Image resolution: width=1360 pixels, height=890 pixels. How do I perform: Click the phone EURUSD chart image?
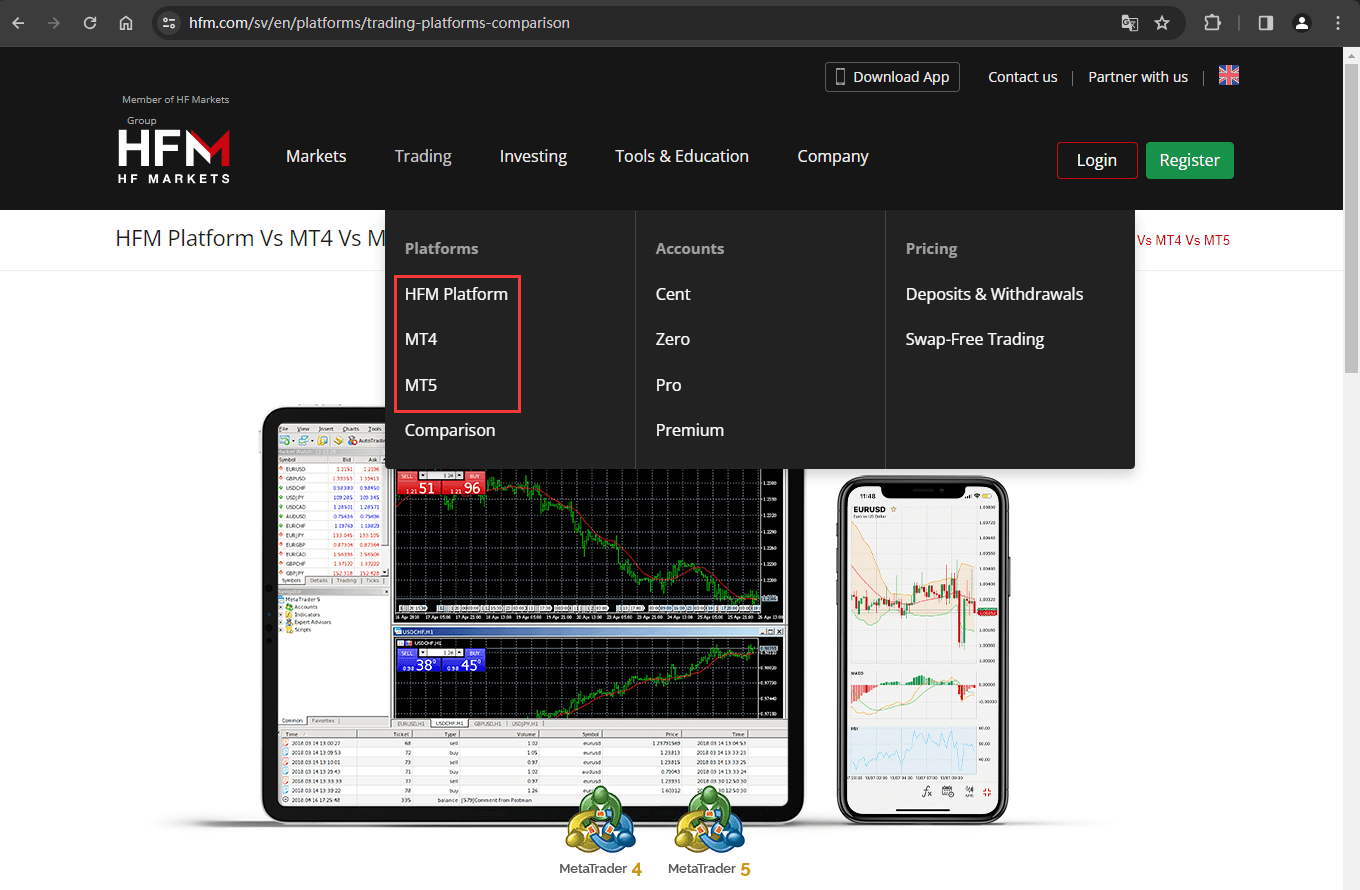pos(922,649)
